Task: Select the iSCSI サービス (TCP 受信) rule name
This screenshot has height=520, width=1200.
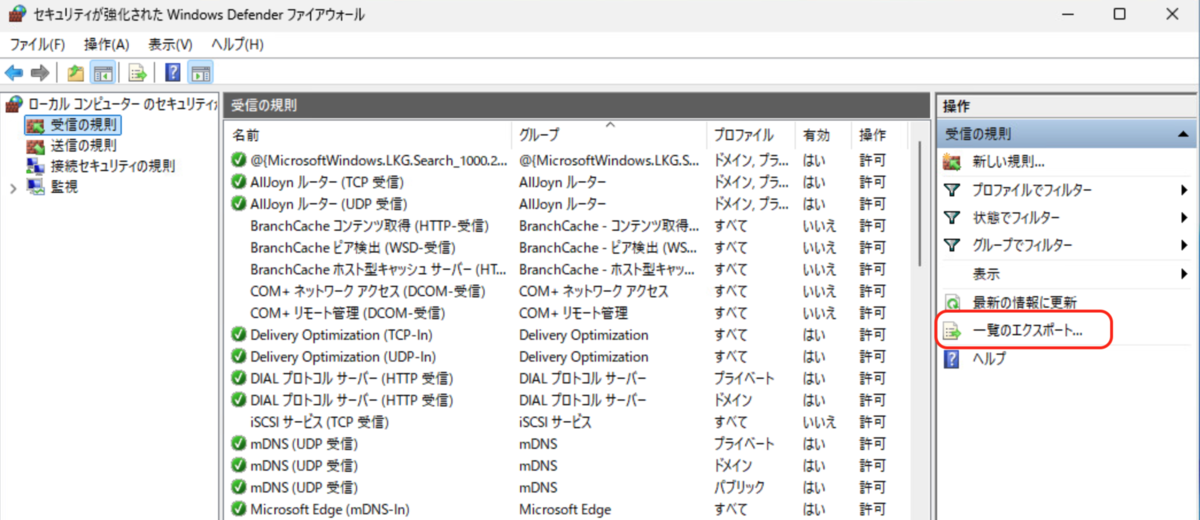Action: click(319, 423)
